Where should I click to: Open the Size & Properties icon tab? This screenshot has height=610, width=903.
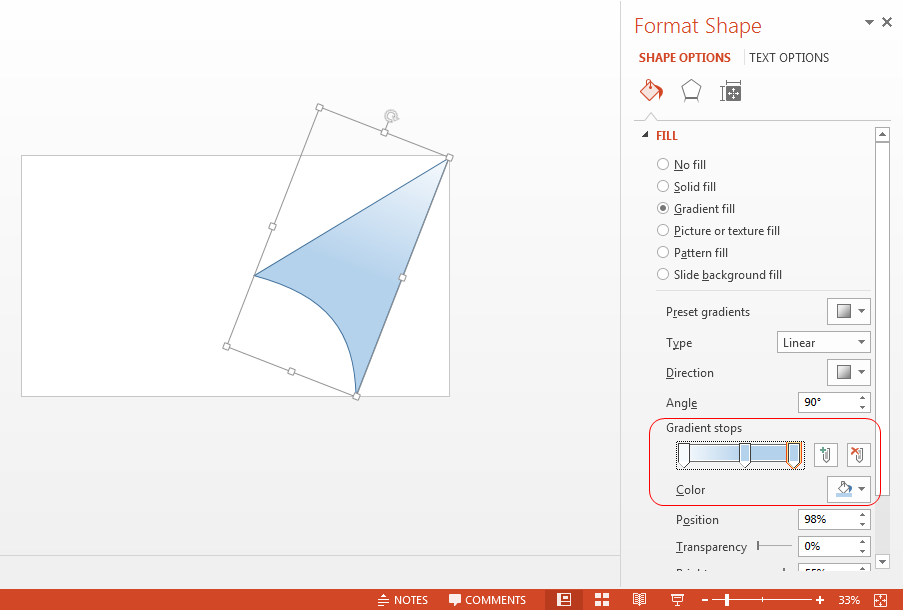[x=730, y=92]
